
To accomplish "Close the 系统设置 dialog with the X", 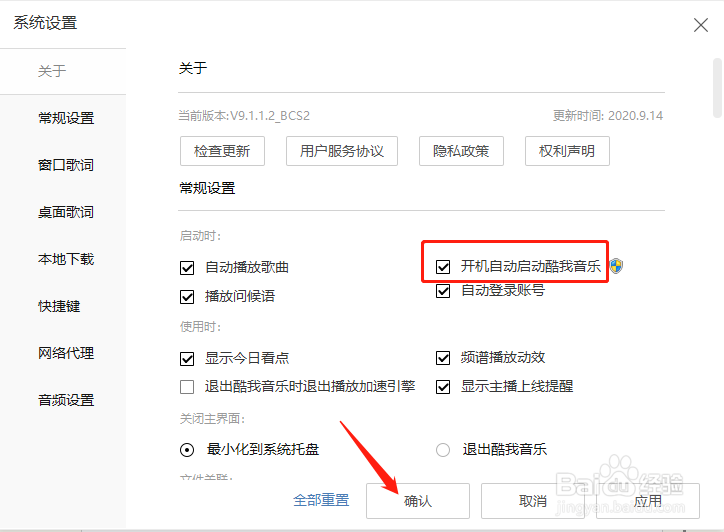I will 700,25.
